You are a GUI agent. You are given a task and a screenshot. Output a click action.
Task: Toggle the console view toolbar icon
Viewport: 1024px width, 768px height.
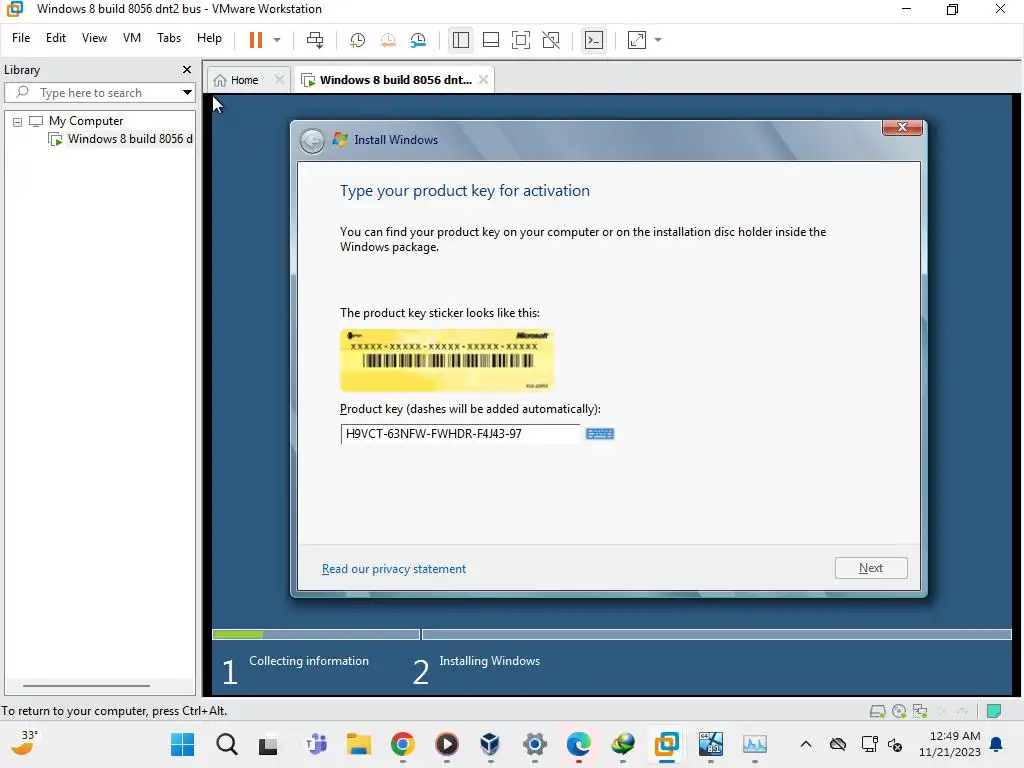click(594, 40)
